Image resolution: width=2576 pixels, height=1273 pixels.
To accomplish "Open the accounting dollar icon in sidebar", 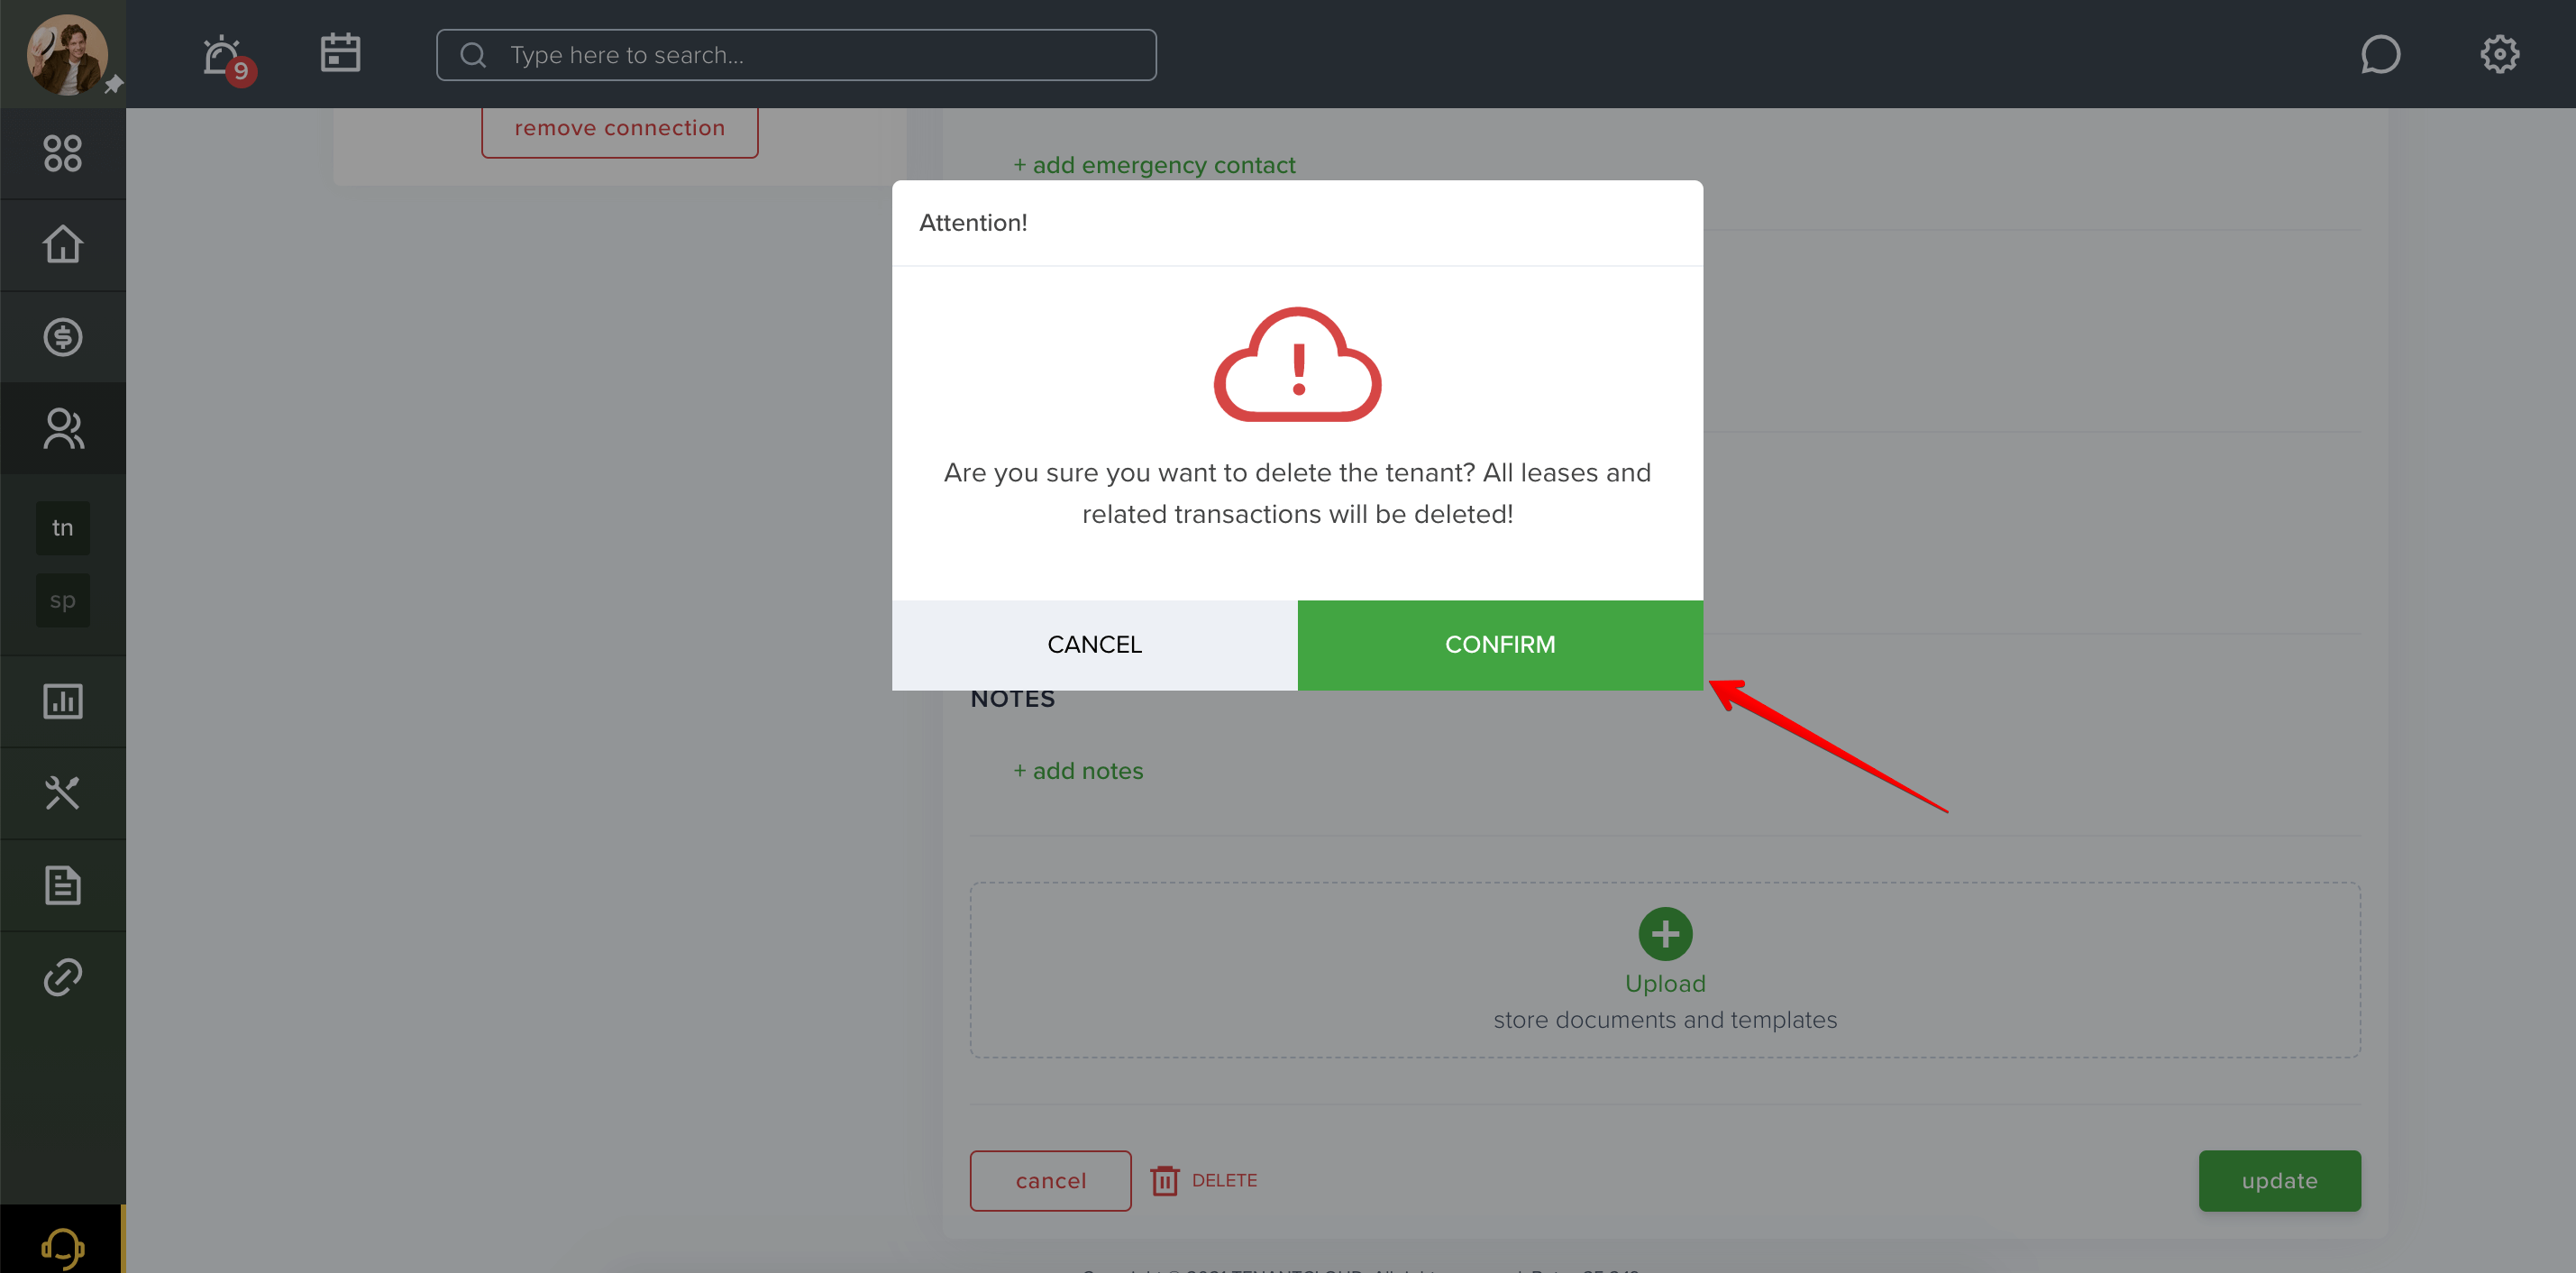I will point(62,337).
